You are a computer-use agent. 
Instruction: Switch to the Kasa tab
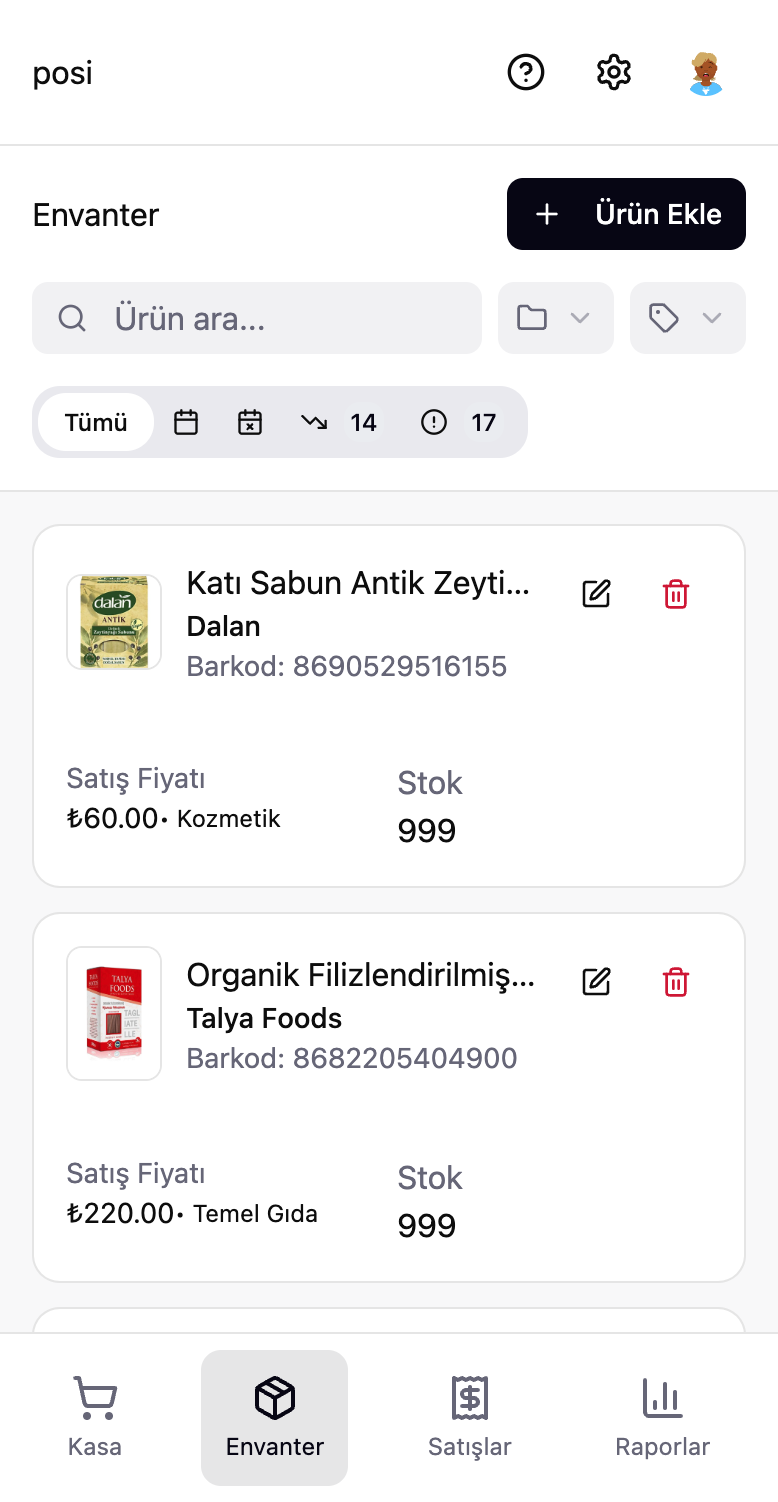point(95,1417)
